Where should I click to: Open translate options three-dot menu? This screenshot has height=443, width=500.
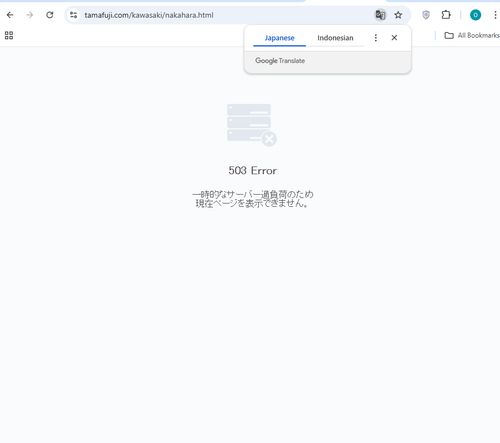click(376, 38)
